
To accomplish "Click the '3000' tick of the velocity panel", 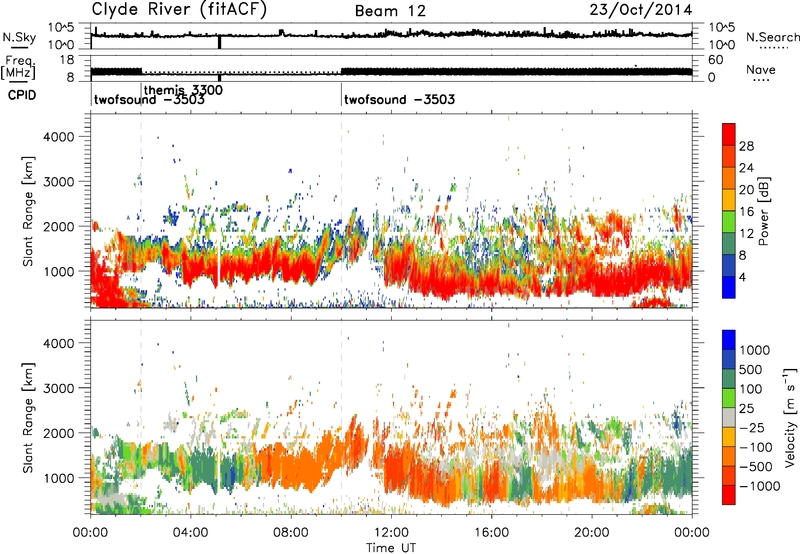I will pyautogui.click(x=58, y=388).
